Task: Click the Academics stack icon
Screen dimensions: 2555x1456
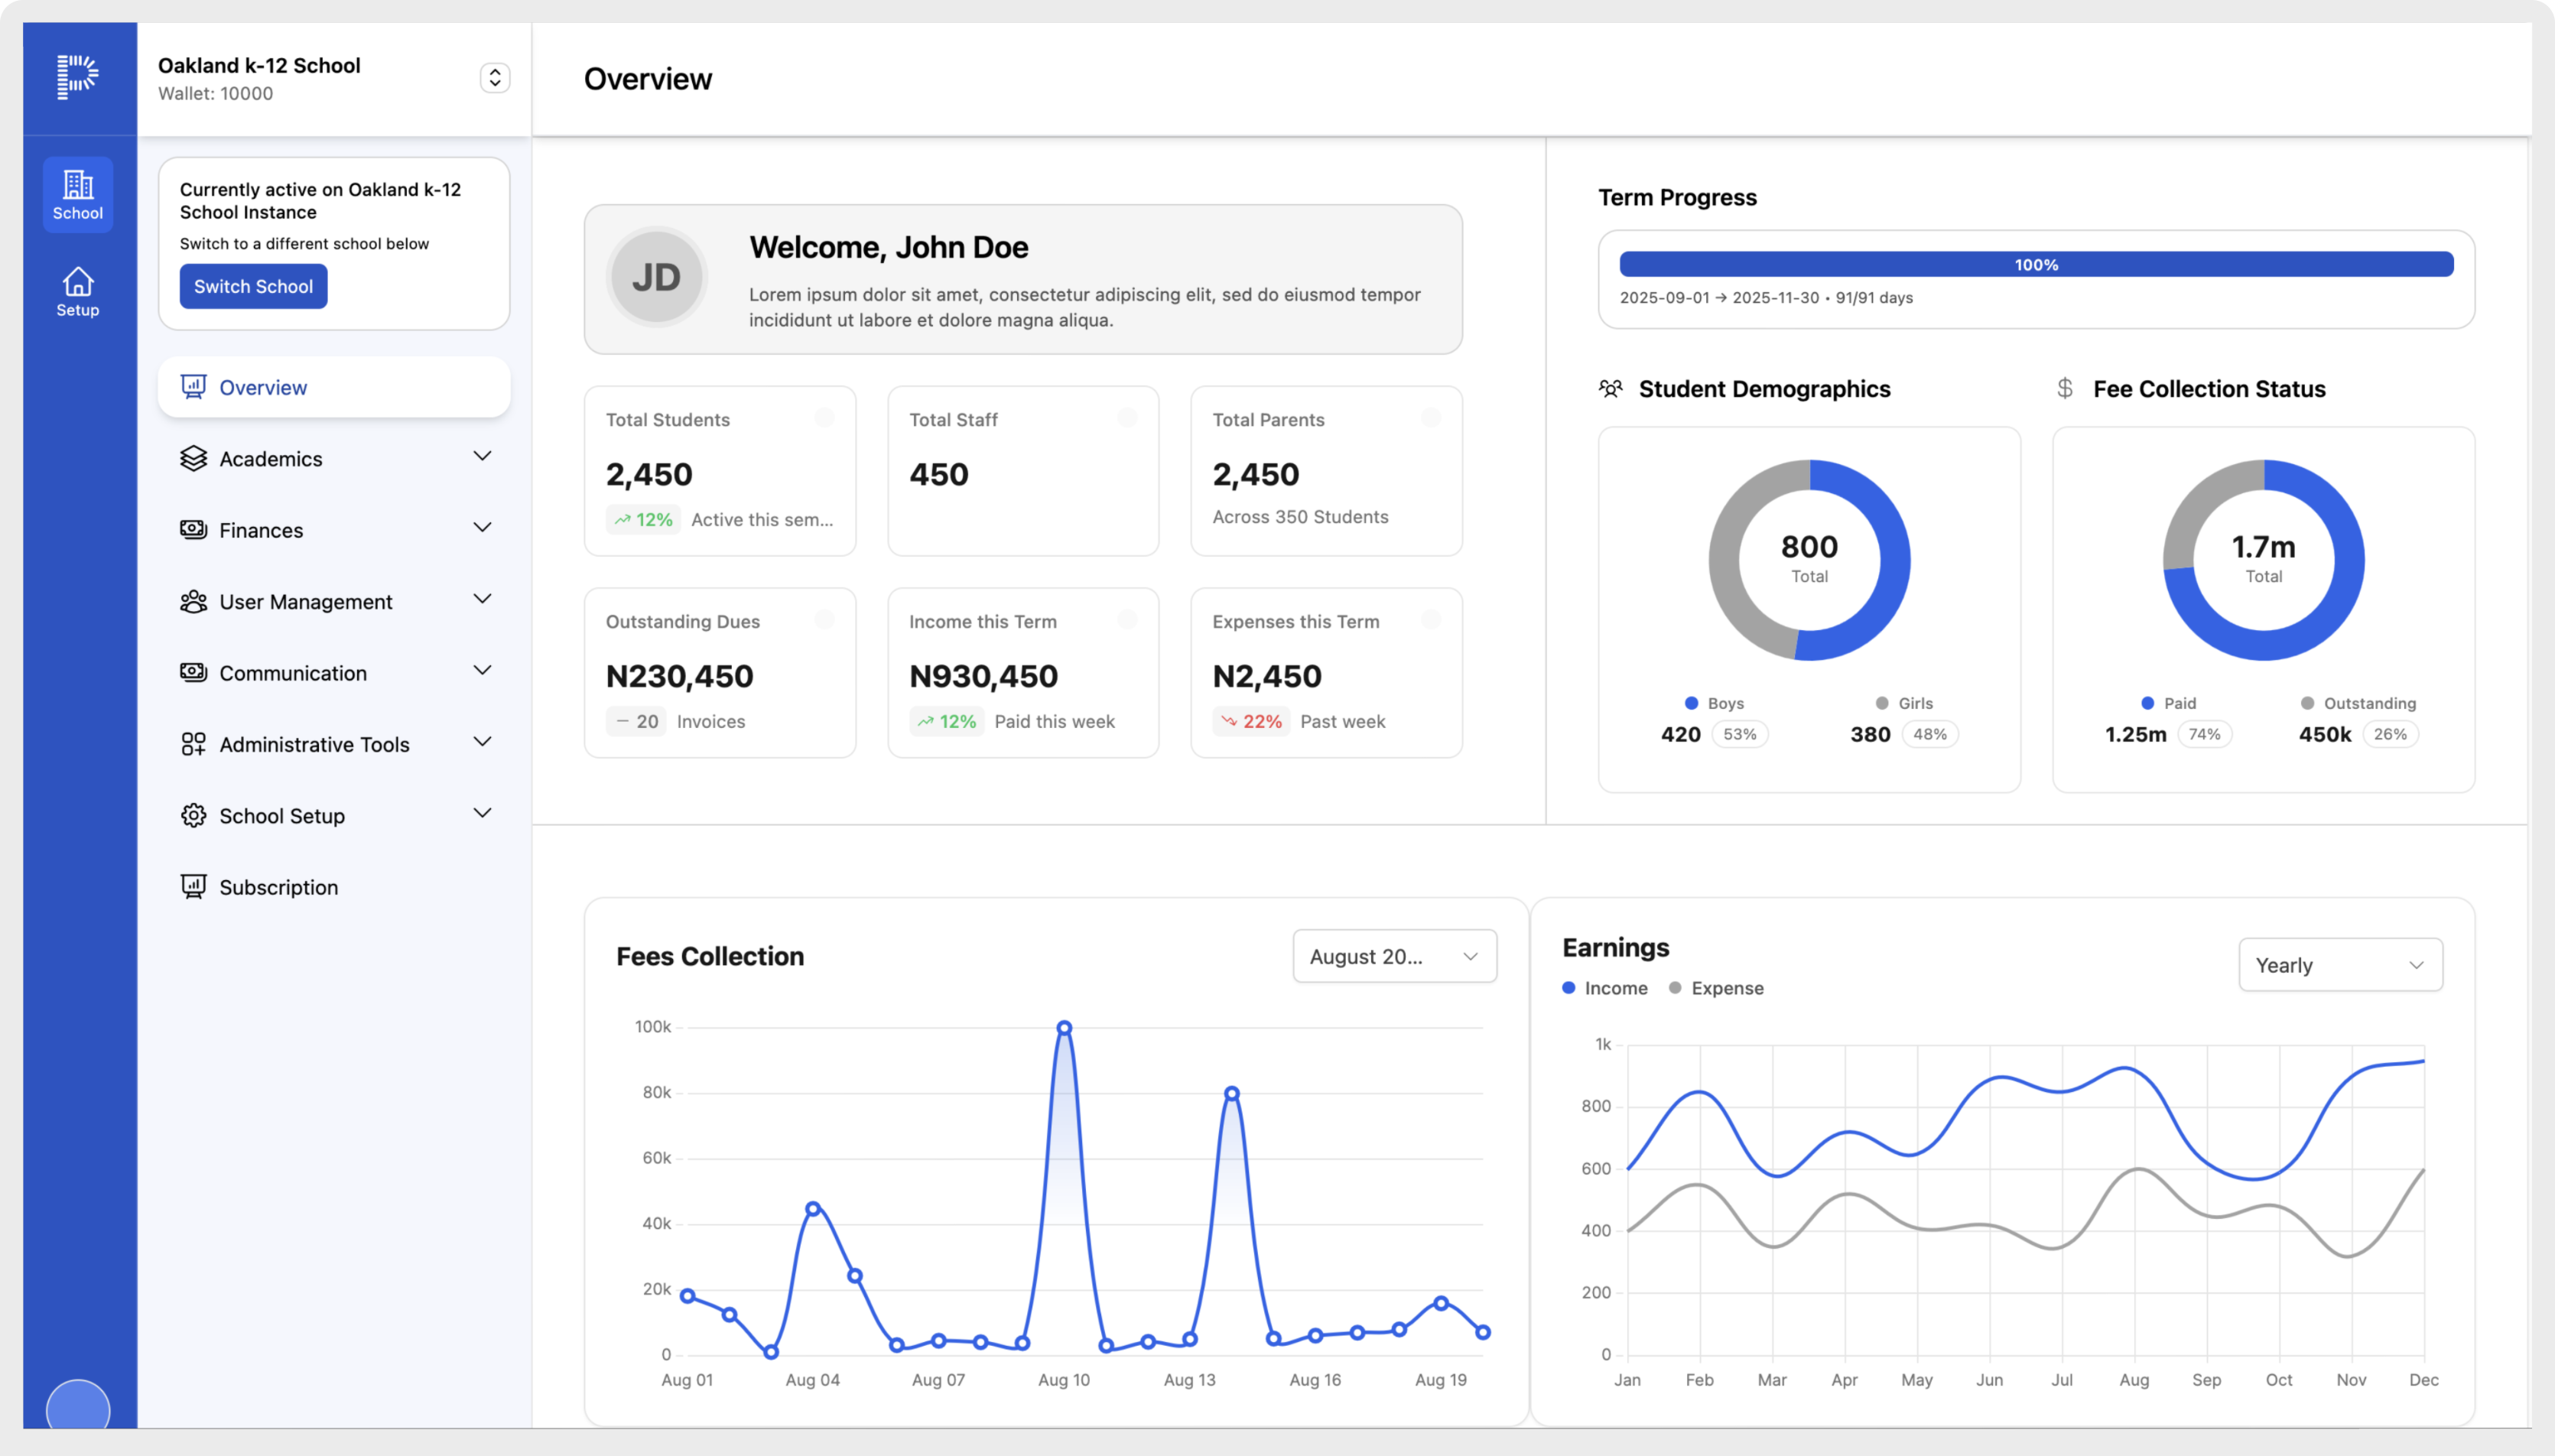Action: (x=194, y=458)
